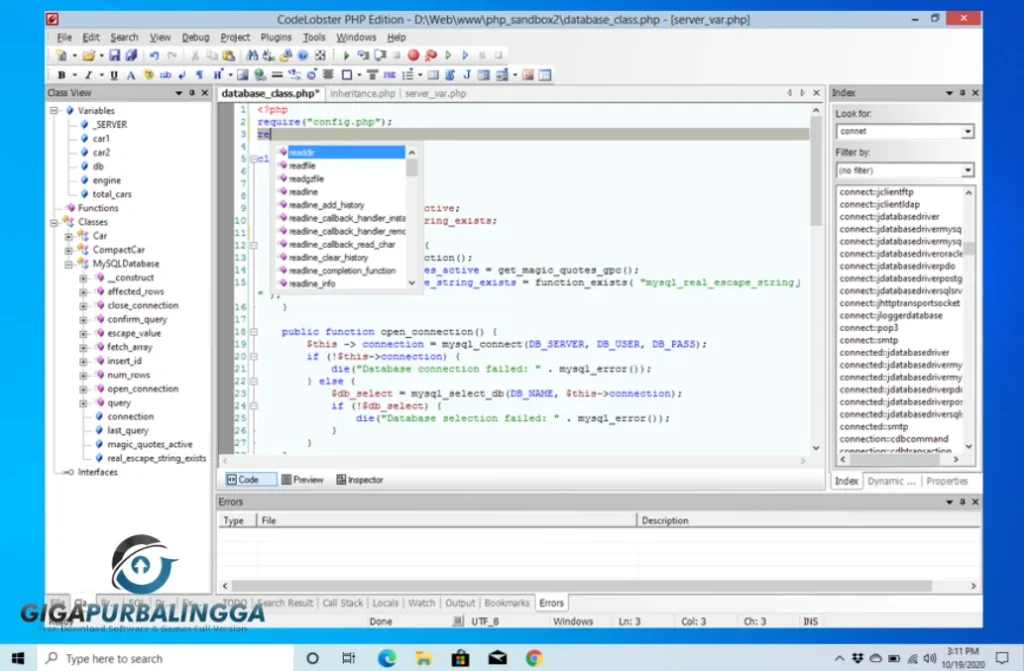Switch to Preview mode below the editor

[x=303, y=479]
